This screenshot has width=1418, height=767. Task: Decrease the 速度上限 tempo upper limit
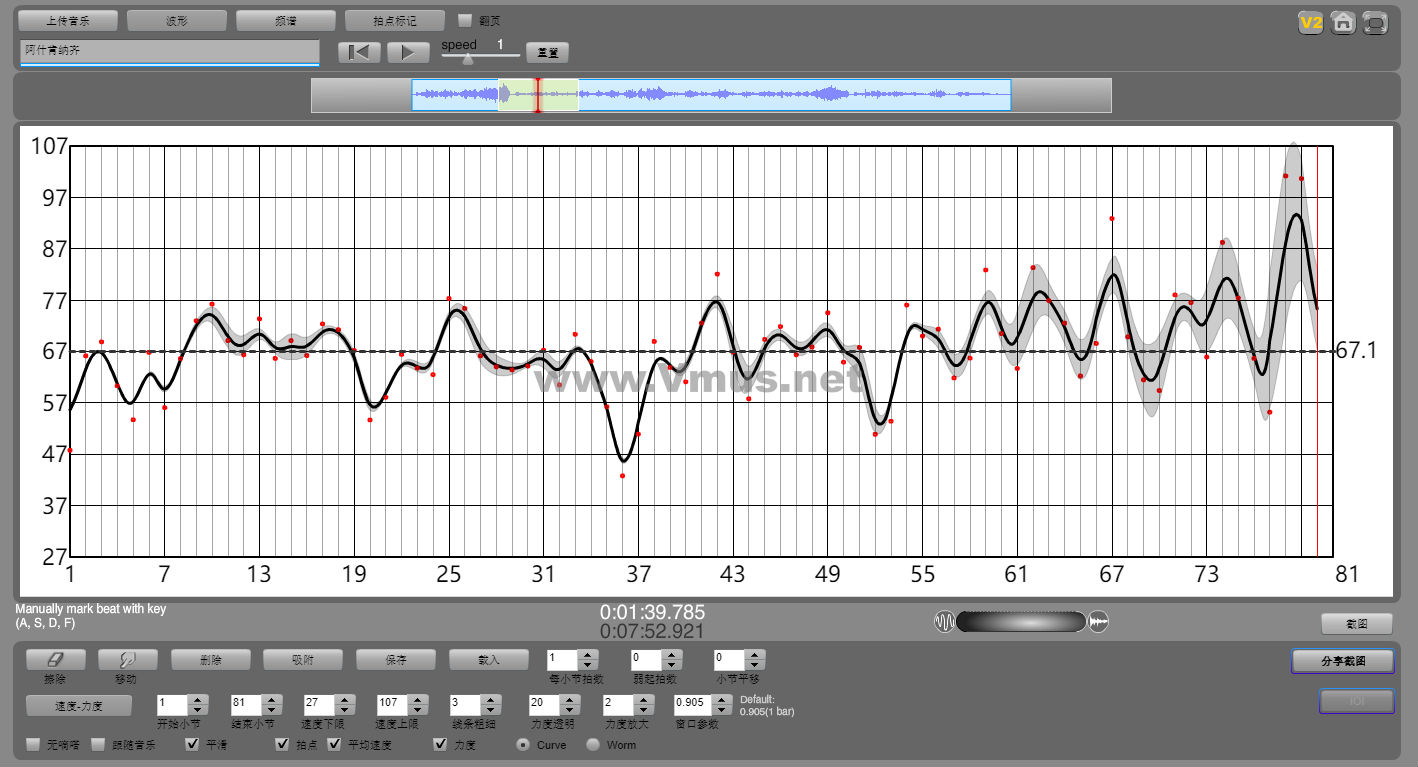tap(418, 710)
